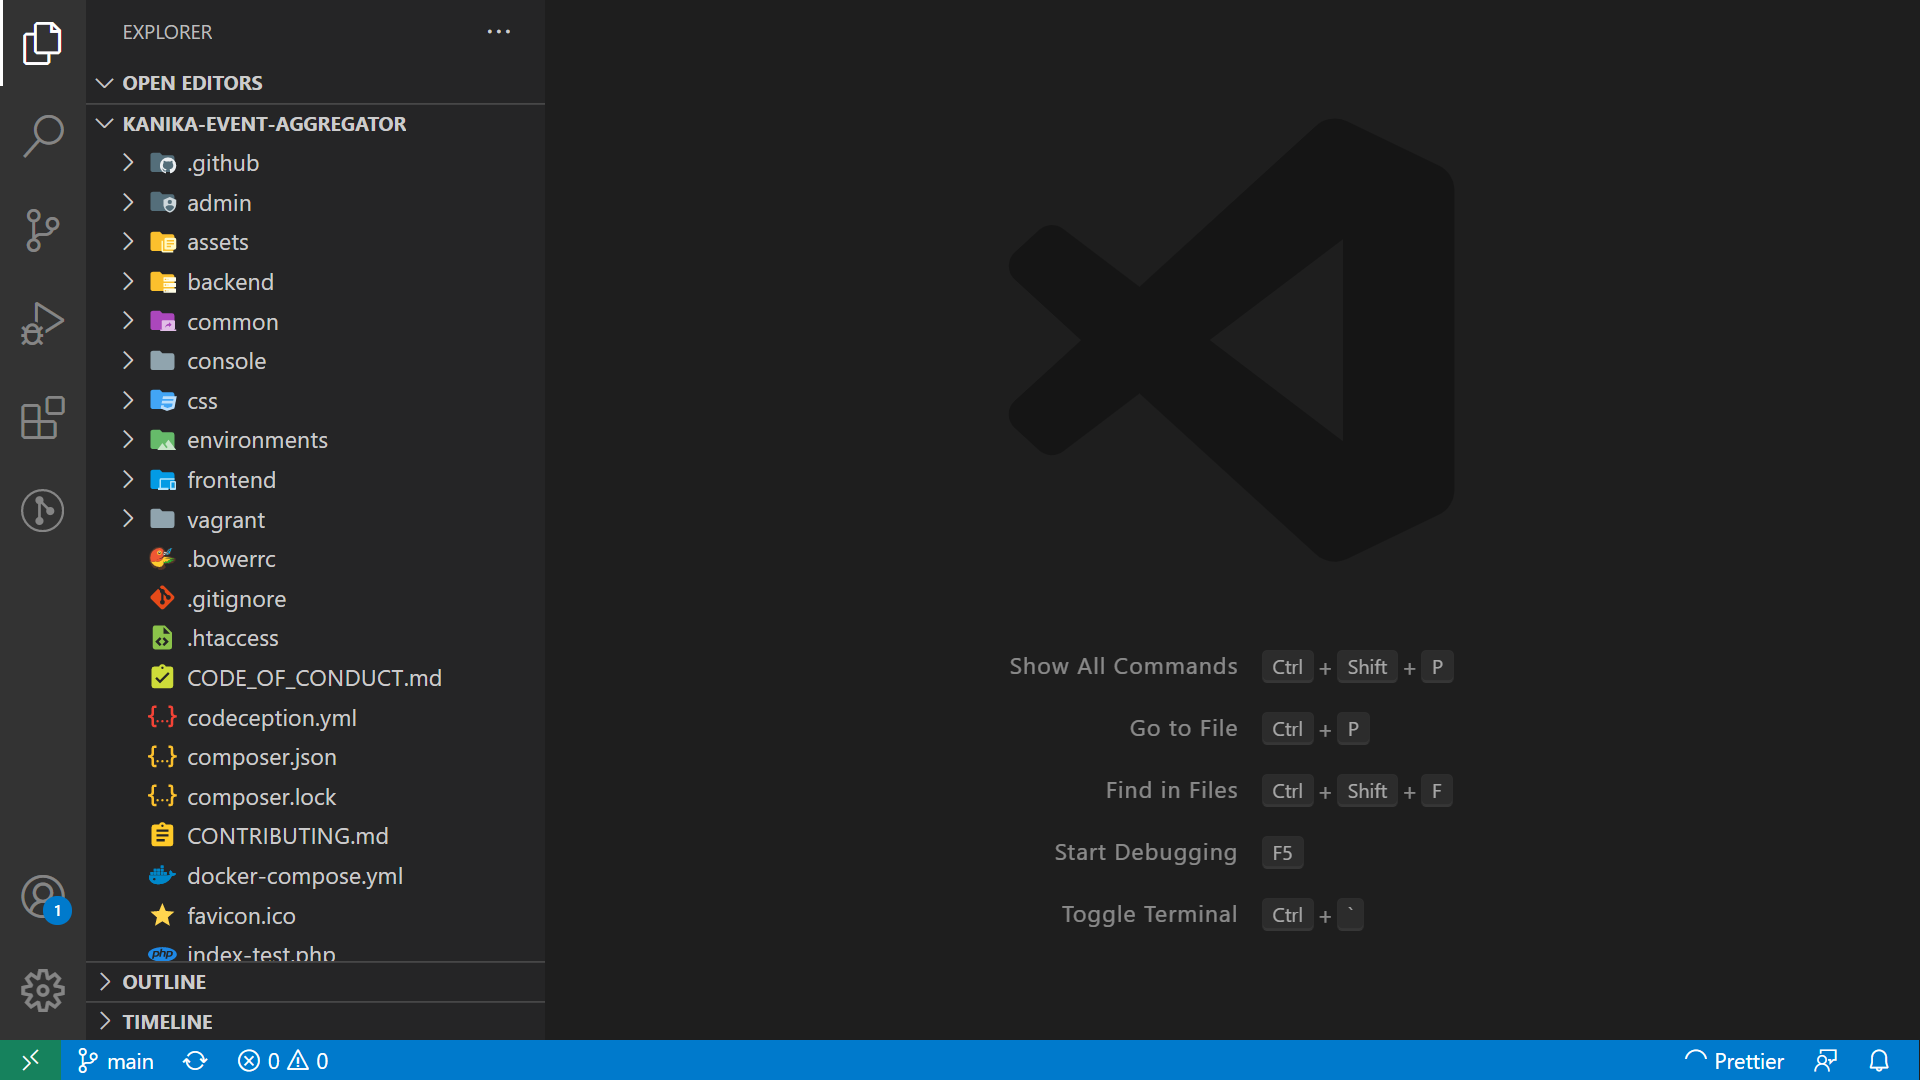Open the Extensions view icon

pos(42,418)
